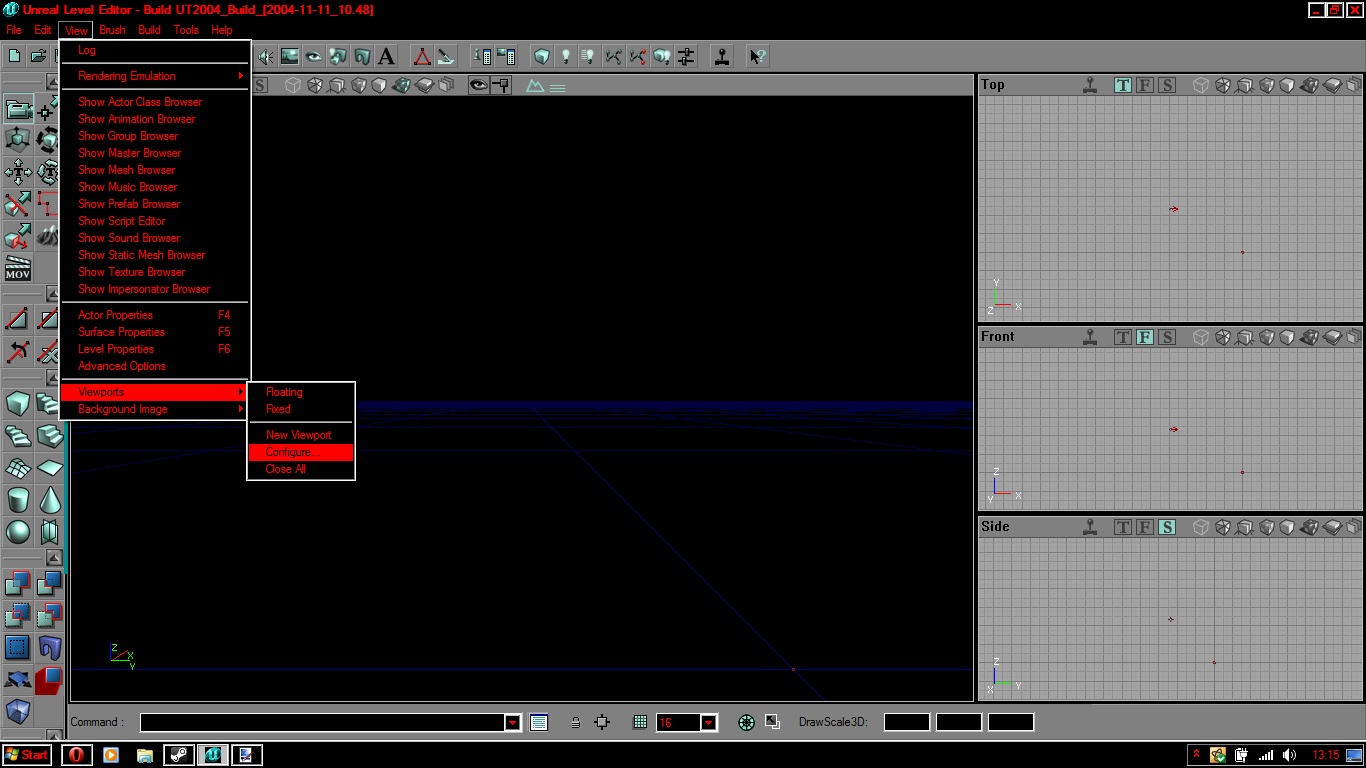The image size is (1366, 768).
Task: Toggle the T view button in Top viewport
Action: click(1123, 86)
